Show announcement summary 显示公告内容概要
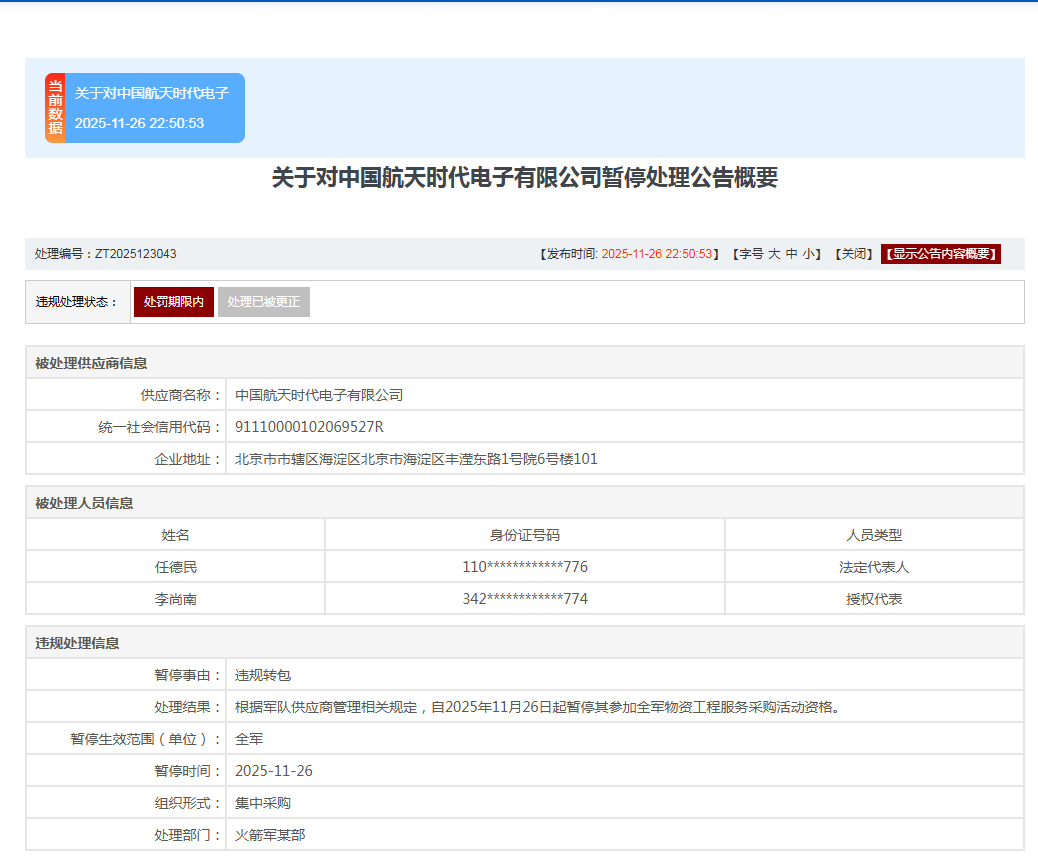Image resolution: width=1038 pixels, height=867 pixels. tap(941, 254)
